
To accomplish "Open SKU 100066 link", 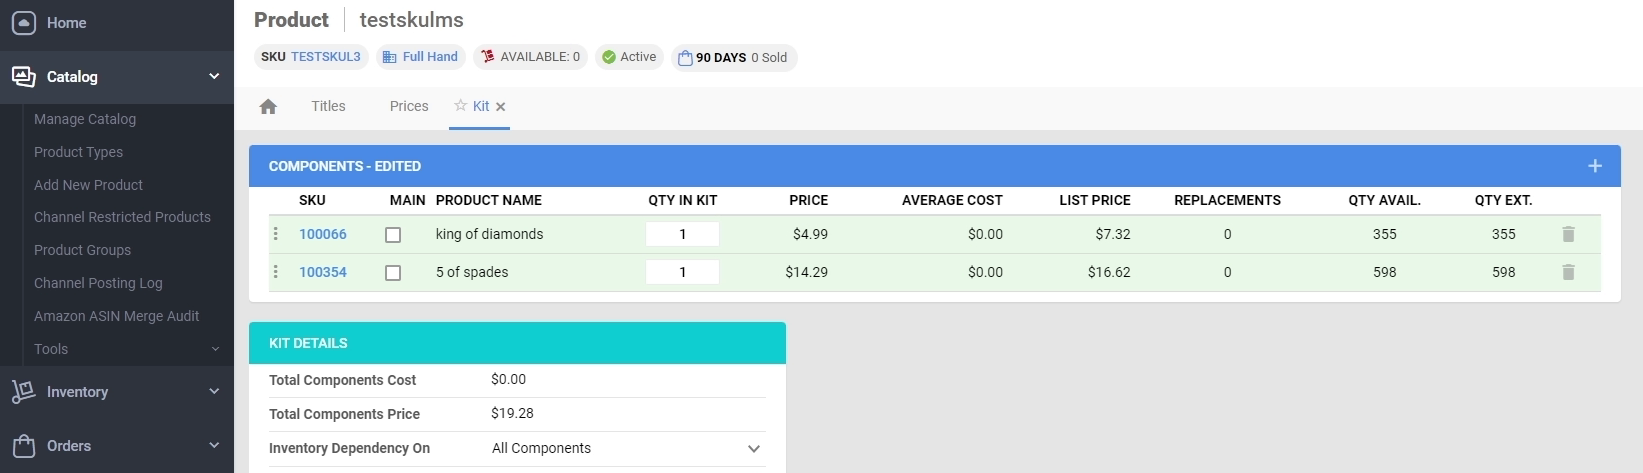I will click(x=323, y=234).
